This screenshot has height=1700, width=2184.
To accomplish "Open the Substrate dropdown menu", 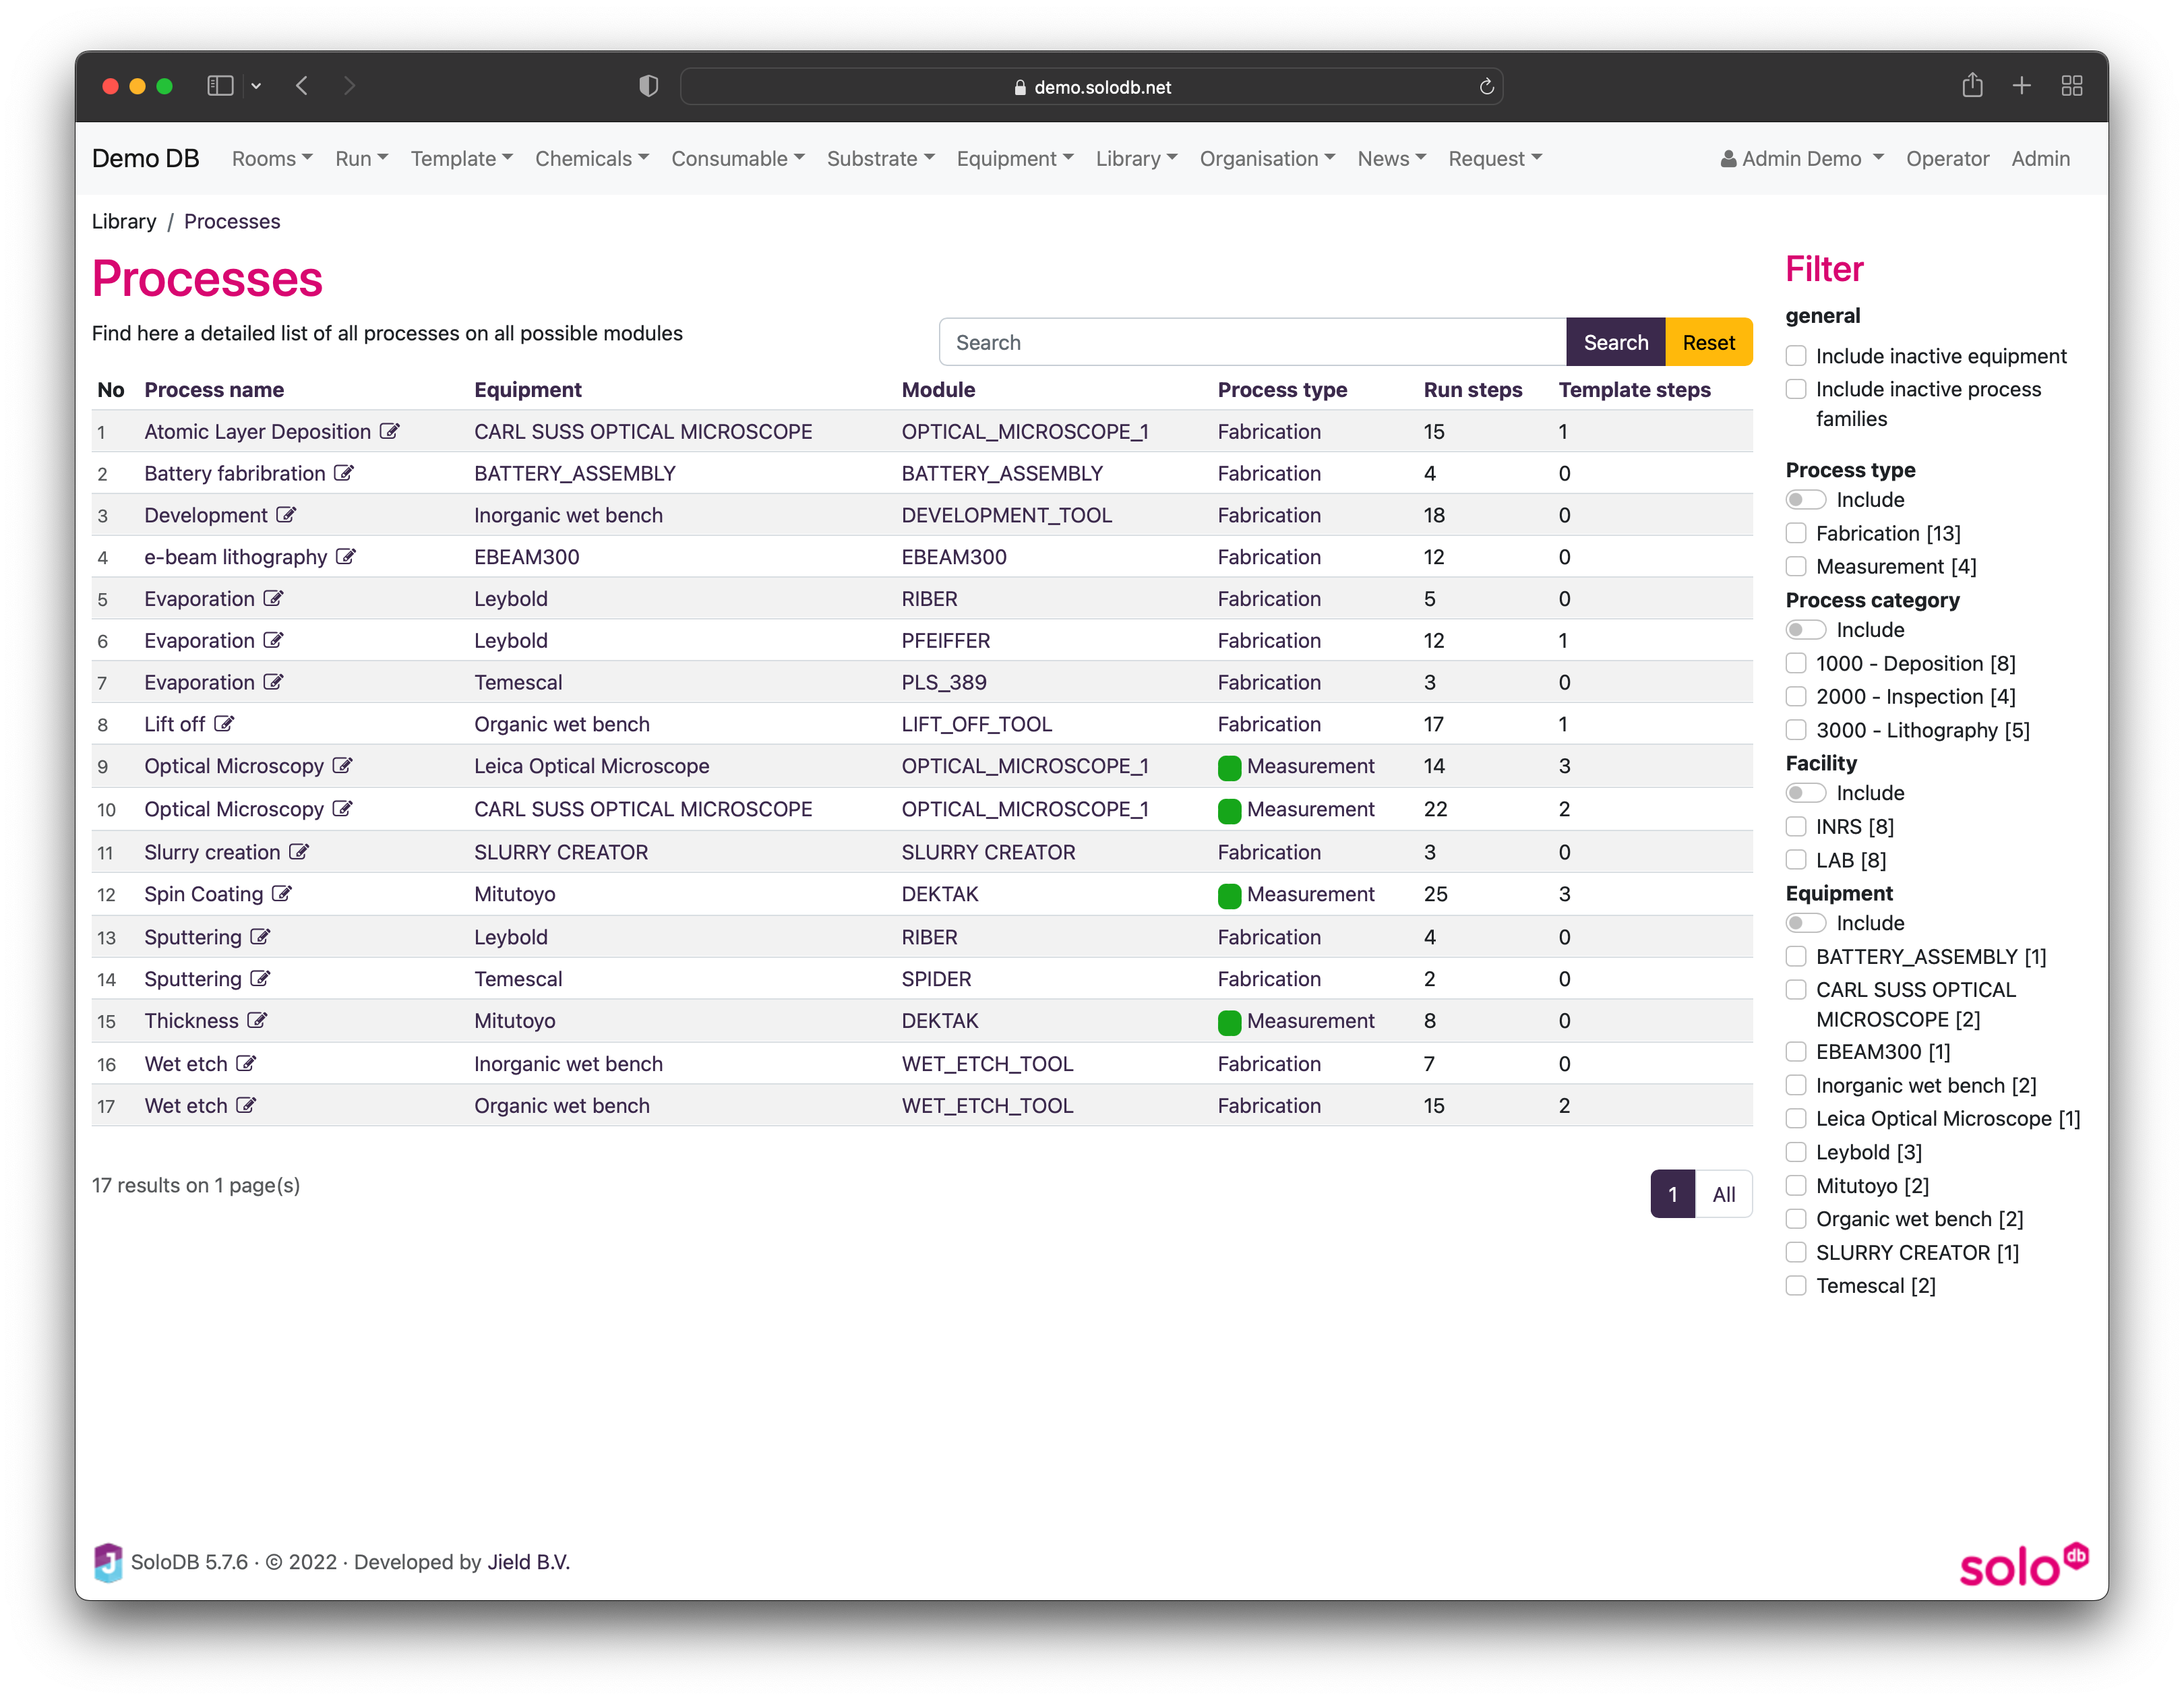I will pyautogui.click(x=880, y=158).
